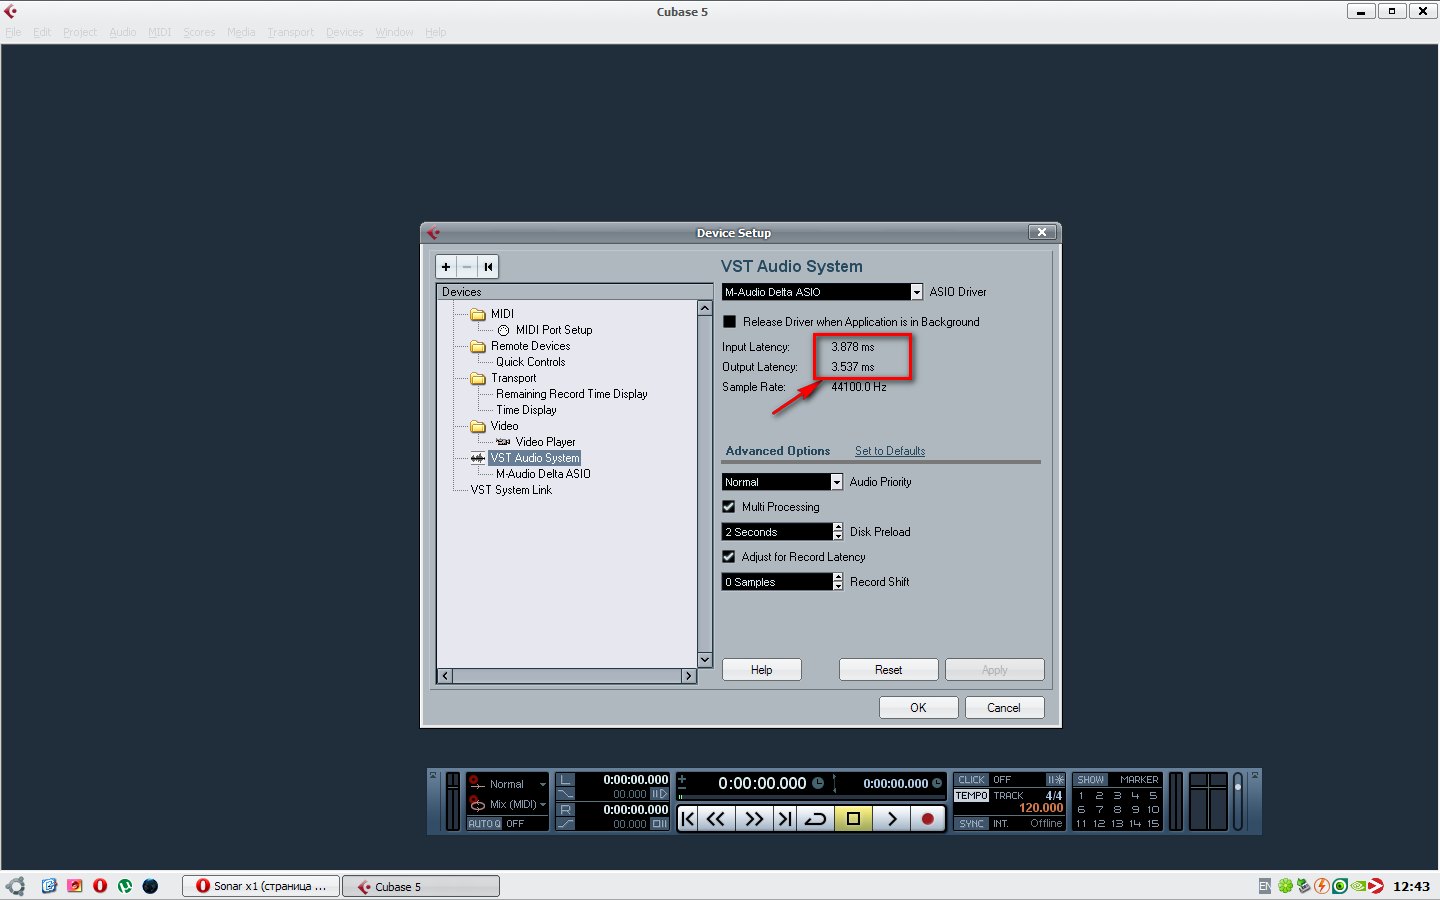Open the Media menu

tap(241, 32)
